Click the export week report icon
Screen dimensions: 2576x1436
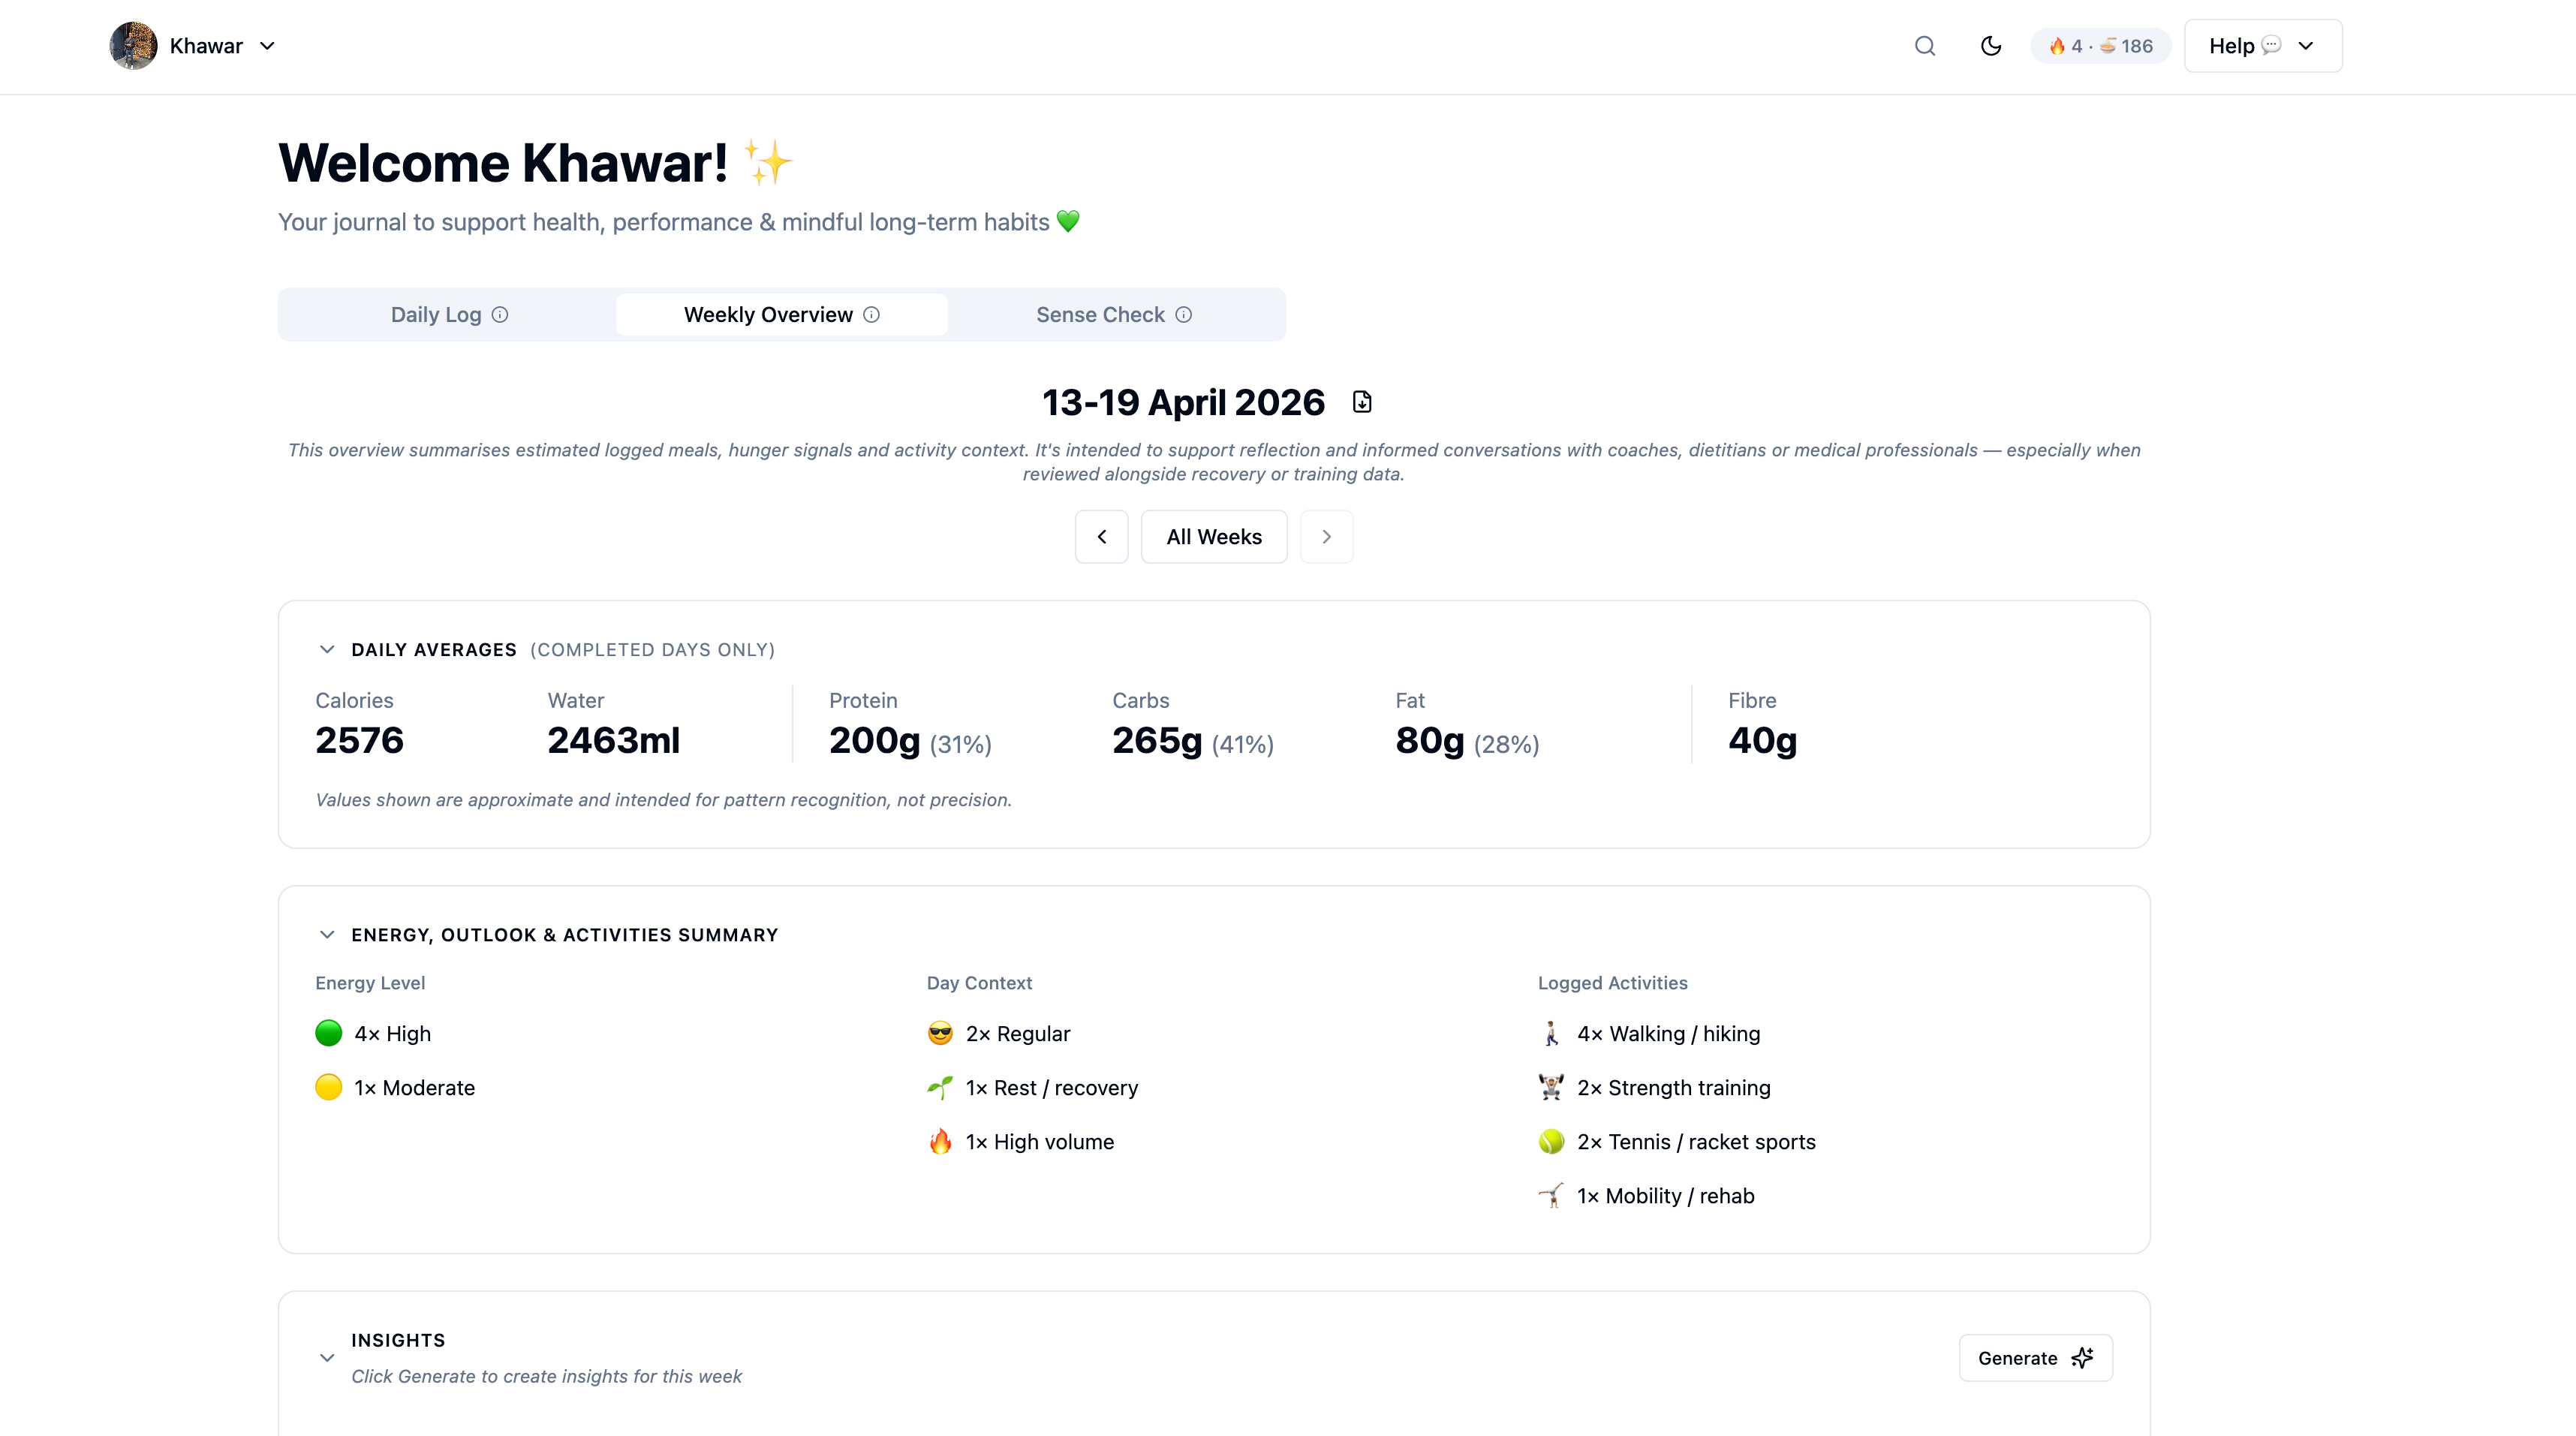click(1362, 402)
